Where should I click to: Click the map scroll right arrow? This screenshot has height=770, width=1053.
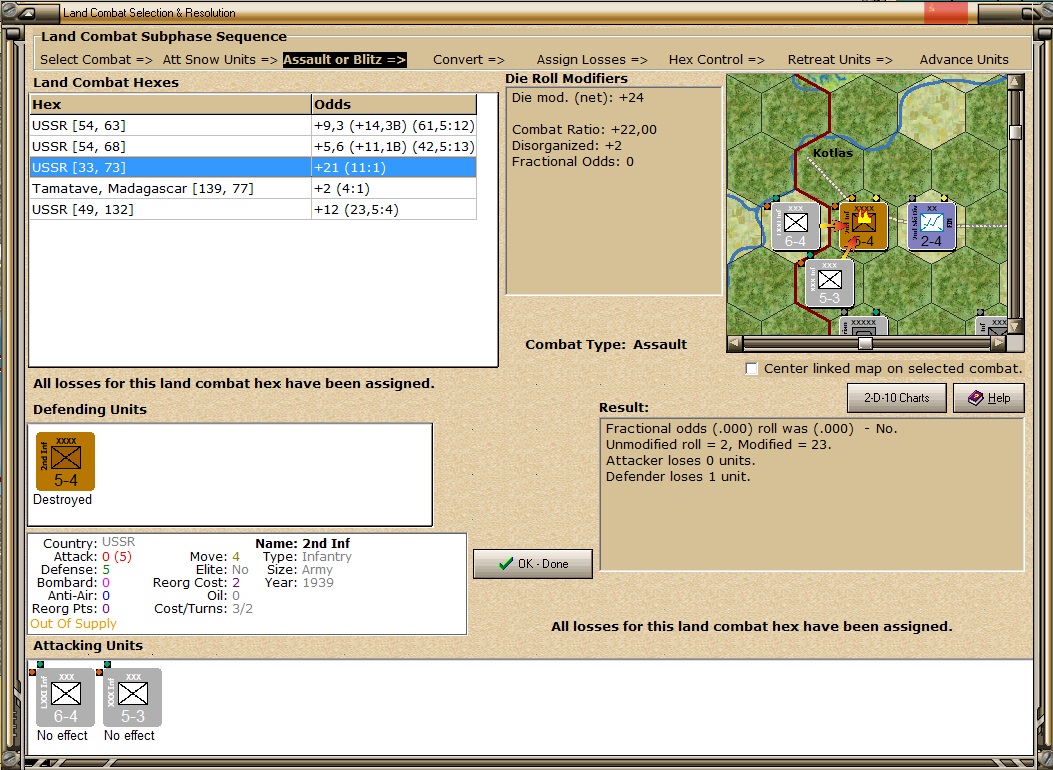(x=999, y=344)
